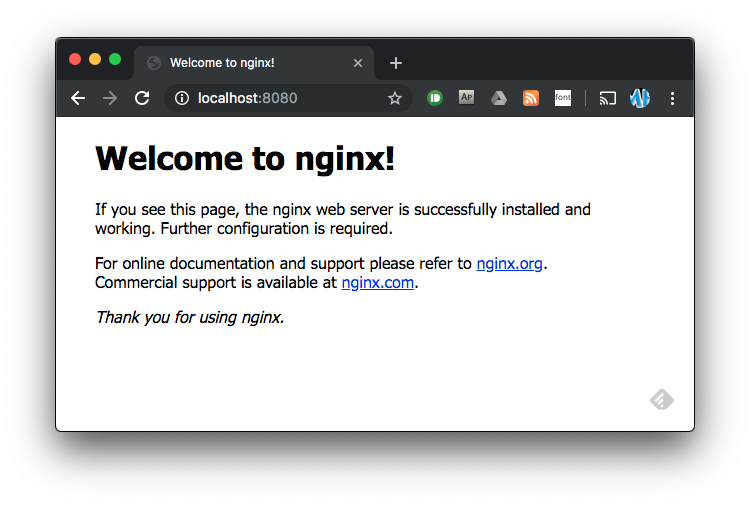
Task: Close the window with the red button
Action: [x=75, y=59]
